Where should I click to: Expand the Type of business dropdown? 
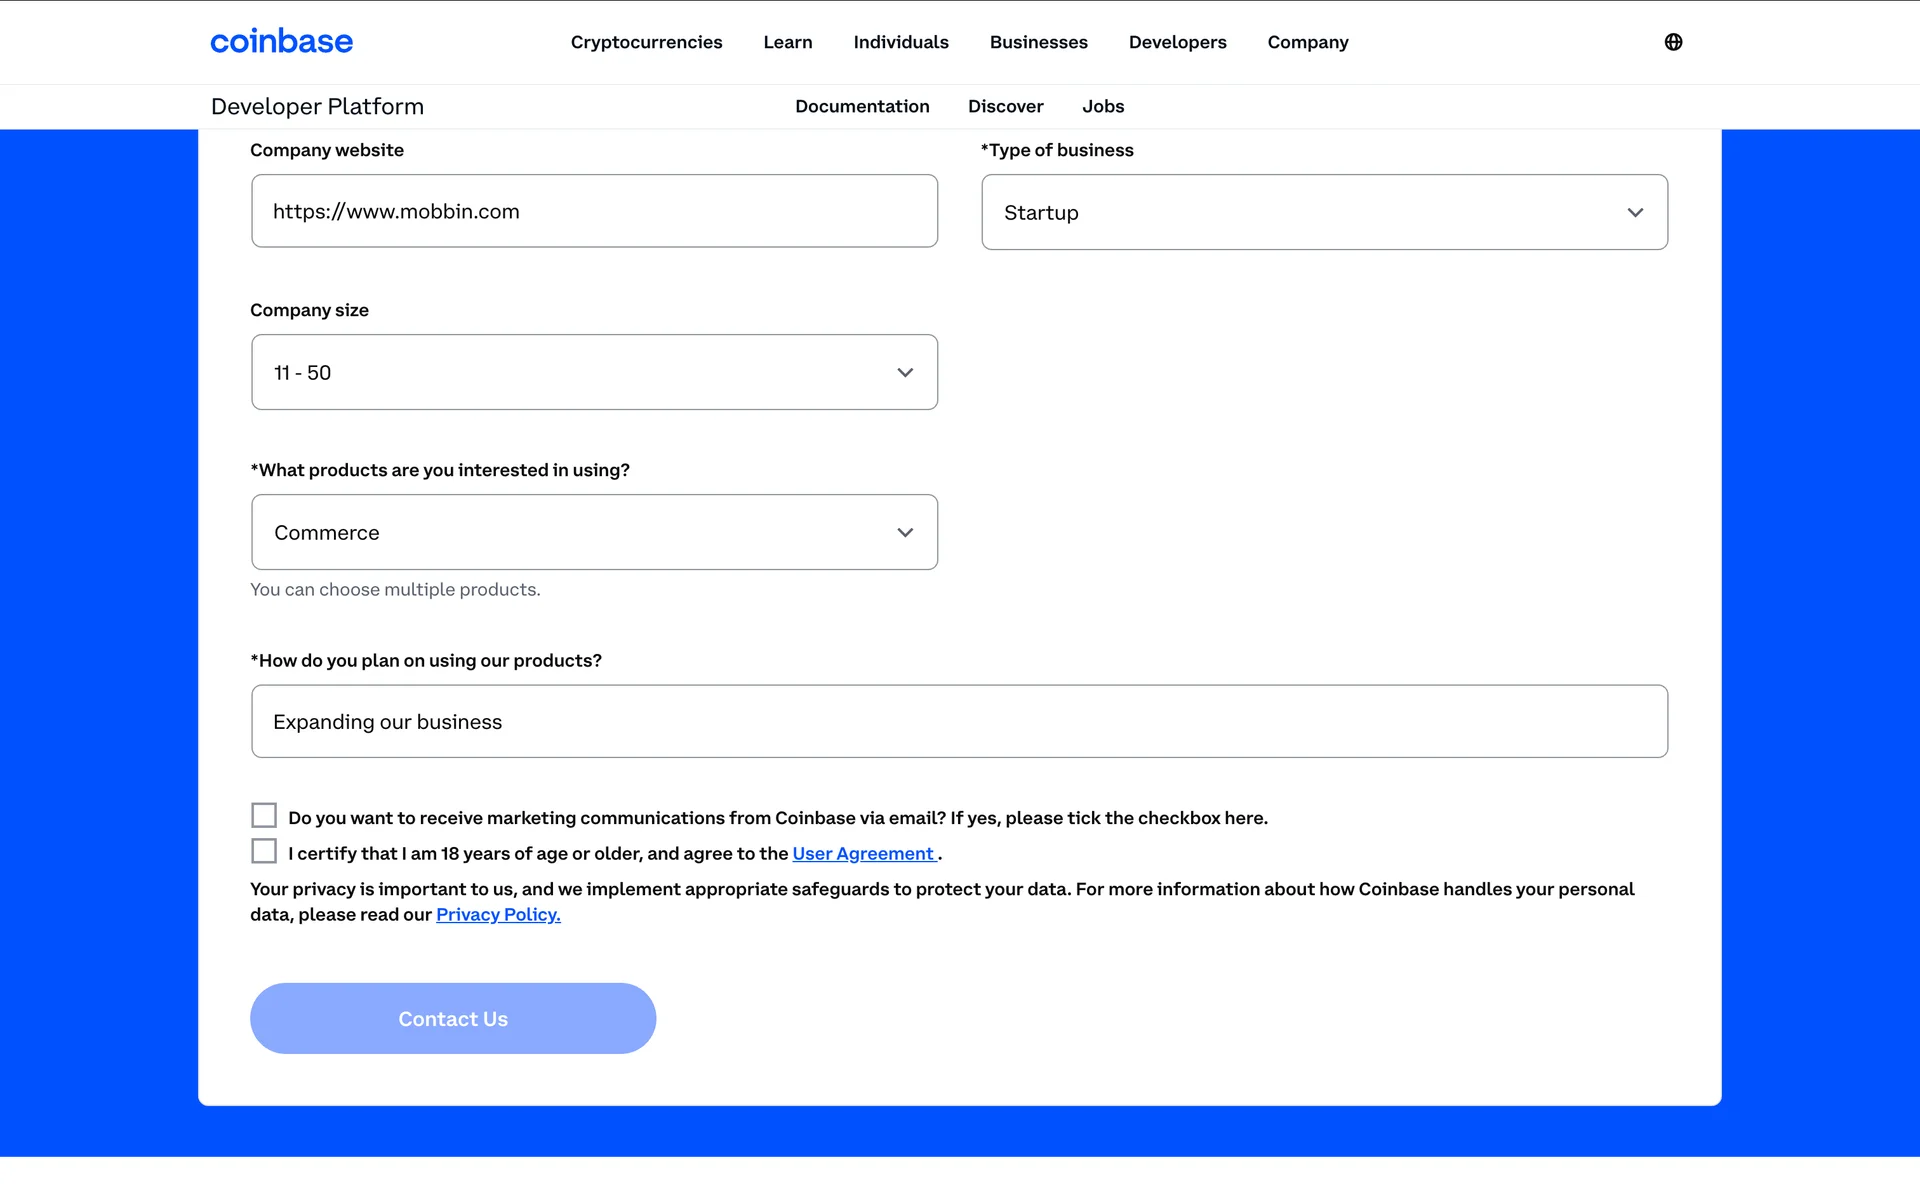pyautogui.click(x=1324, y=212)
